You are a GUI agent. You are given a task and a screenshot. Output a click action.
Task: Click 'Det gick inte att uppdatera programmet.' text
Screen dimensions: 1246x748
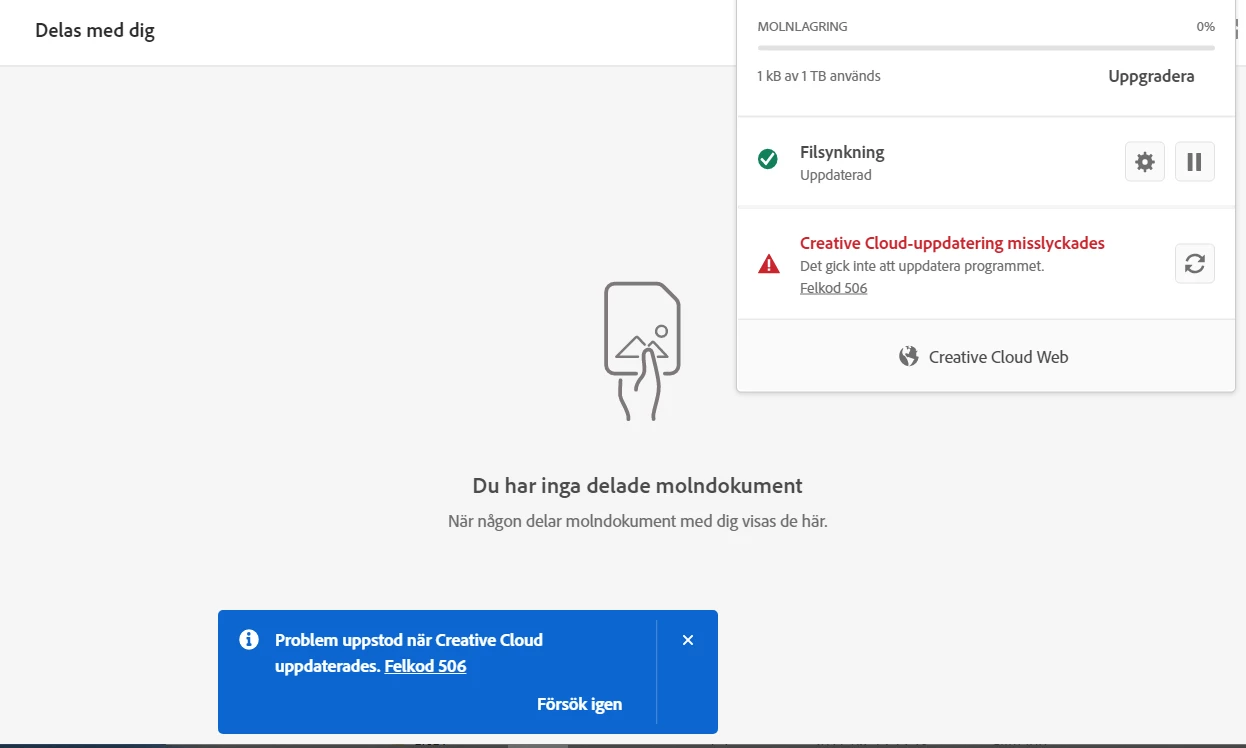(x=922, y=266)
